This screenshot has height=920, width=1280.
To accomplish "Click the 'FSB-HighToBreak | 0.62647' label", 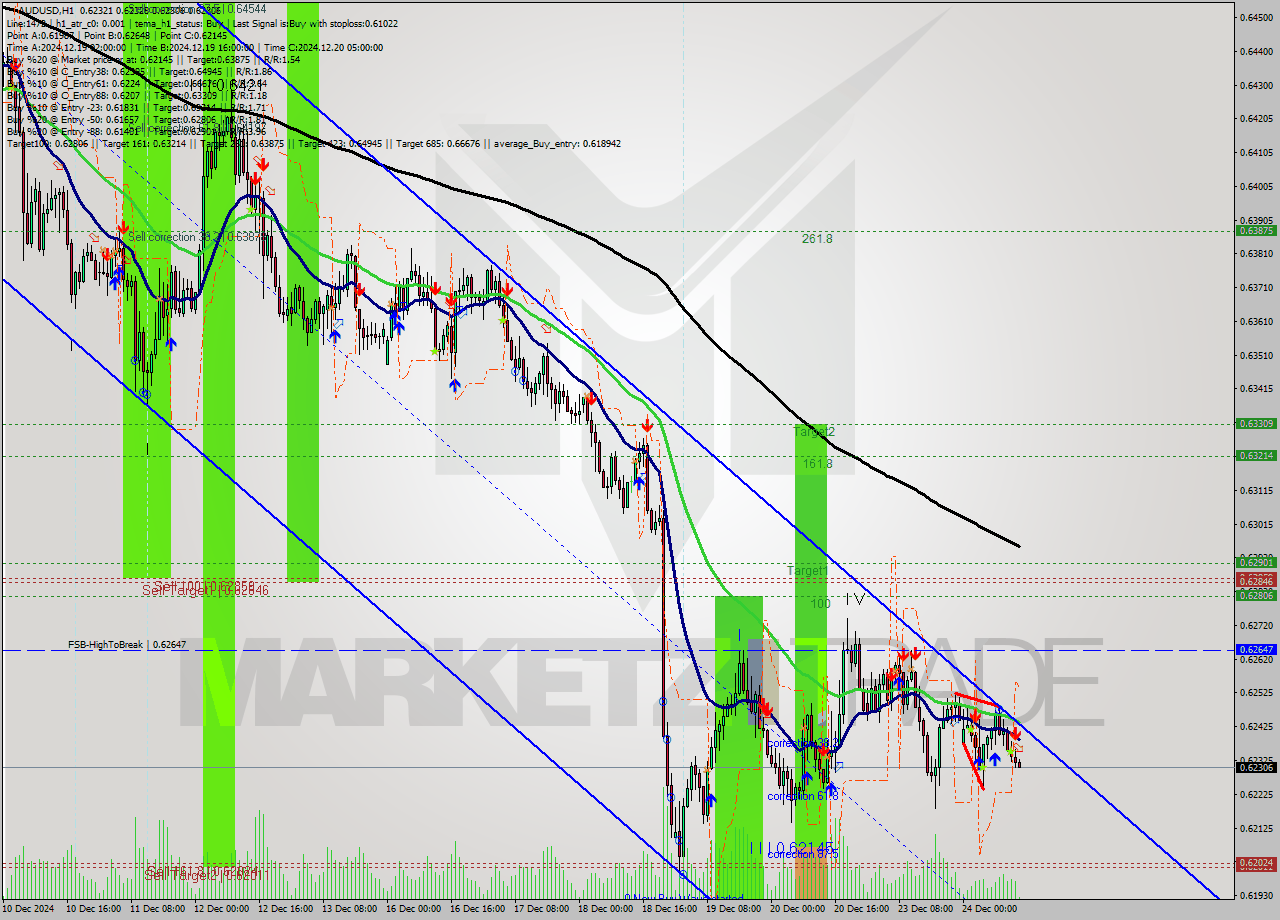I will [127, 645].
